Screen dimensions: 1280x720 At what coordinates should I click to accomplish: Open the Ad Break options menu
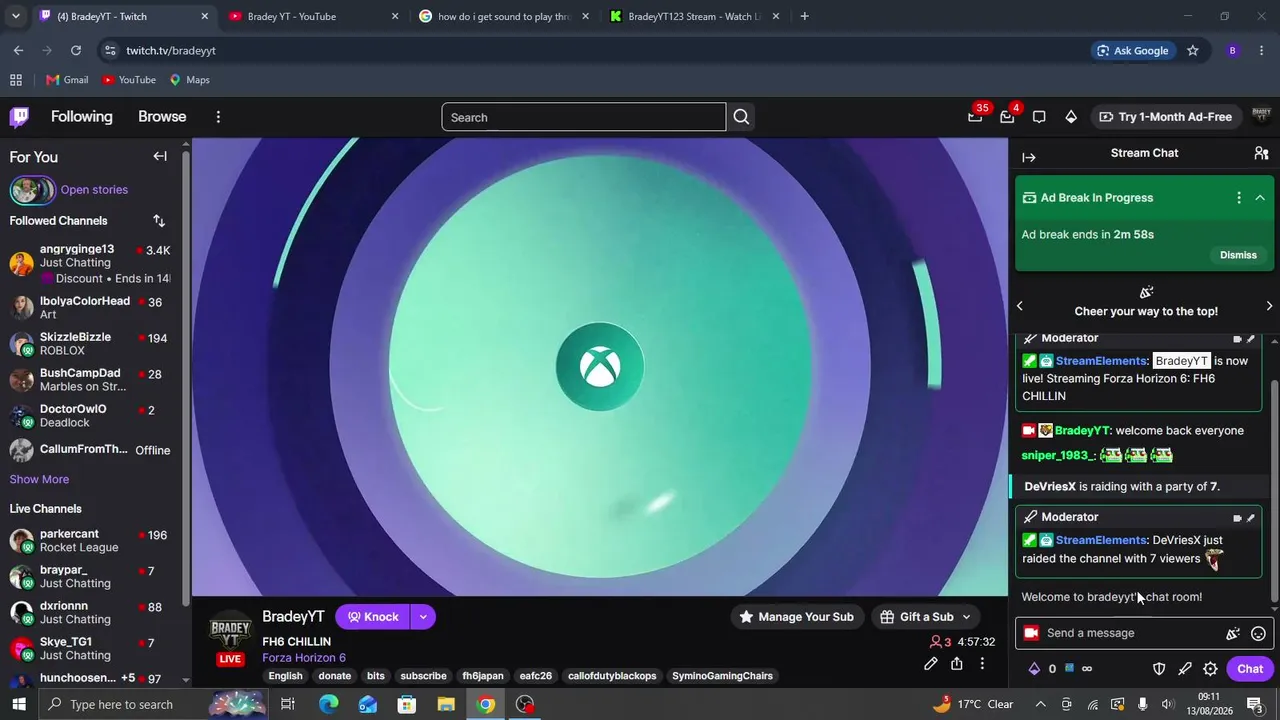[x=1239, y=198]
